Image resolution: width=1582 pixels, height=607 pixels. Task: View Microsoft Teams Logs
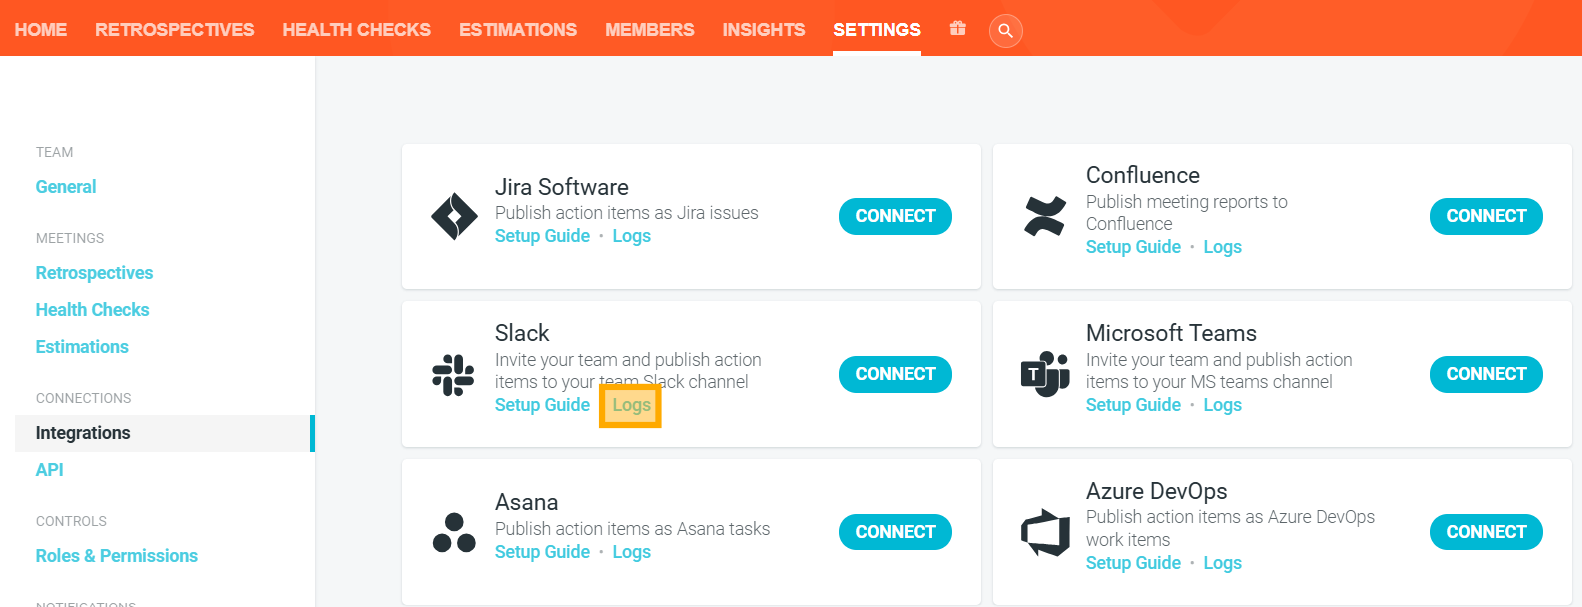tap(1223, 405)
